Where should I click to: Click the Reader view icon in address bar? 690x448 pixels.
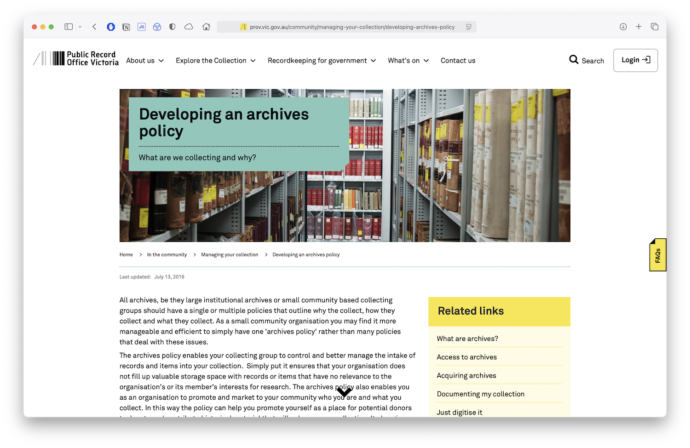tap(469, 27)
